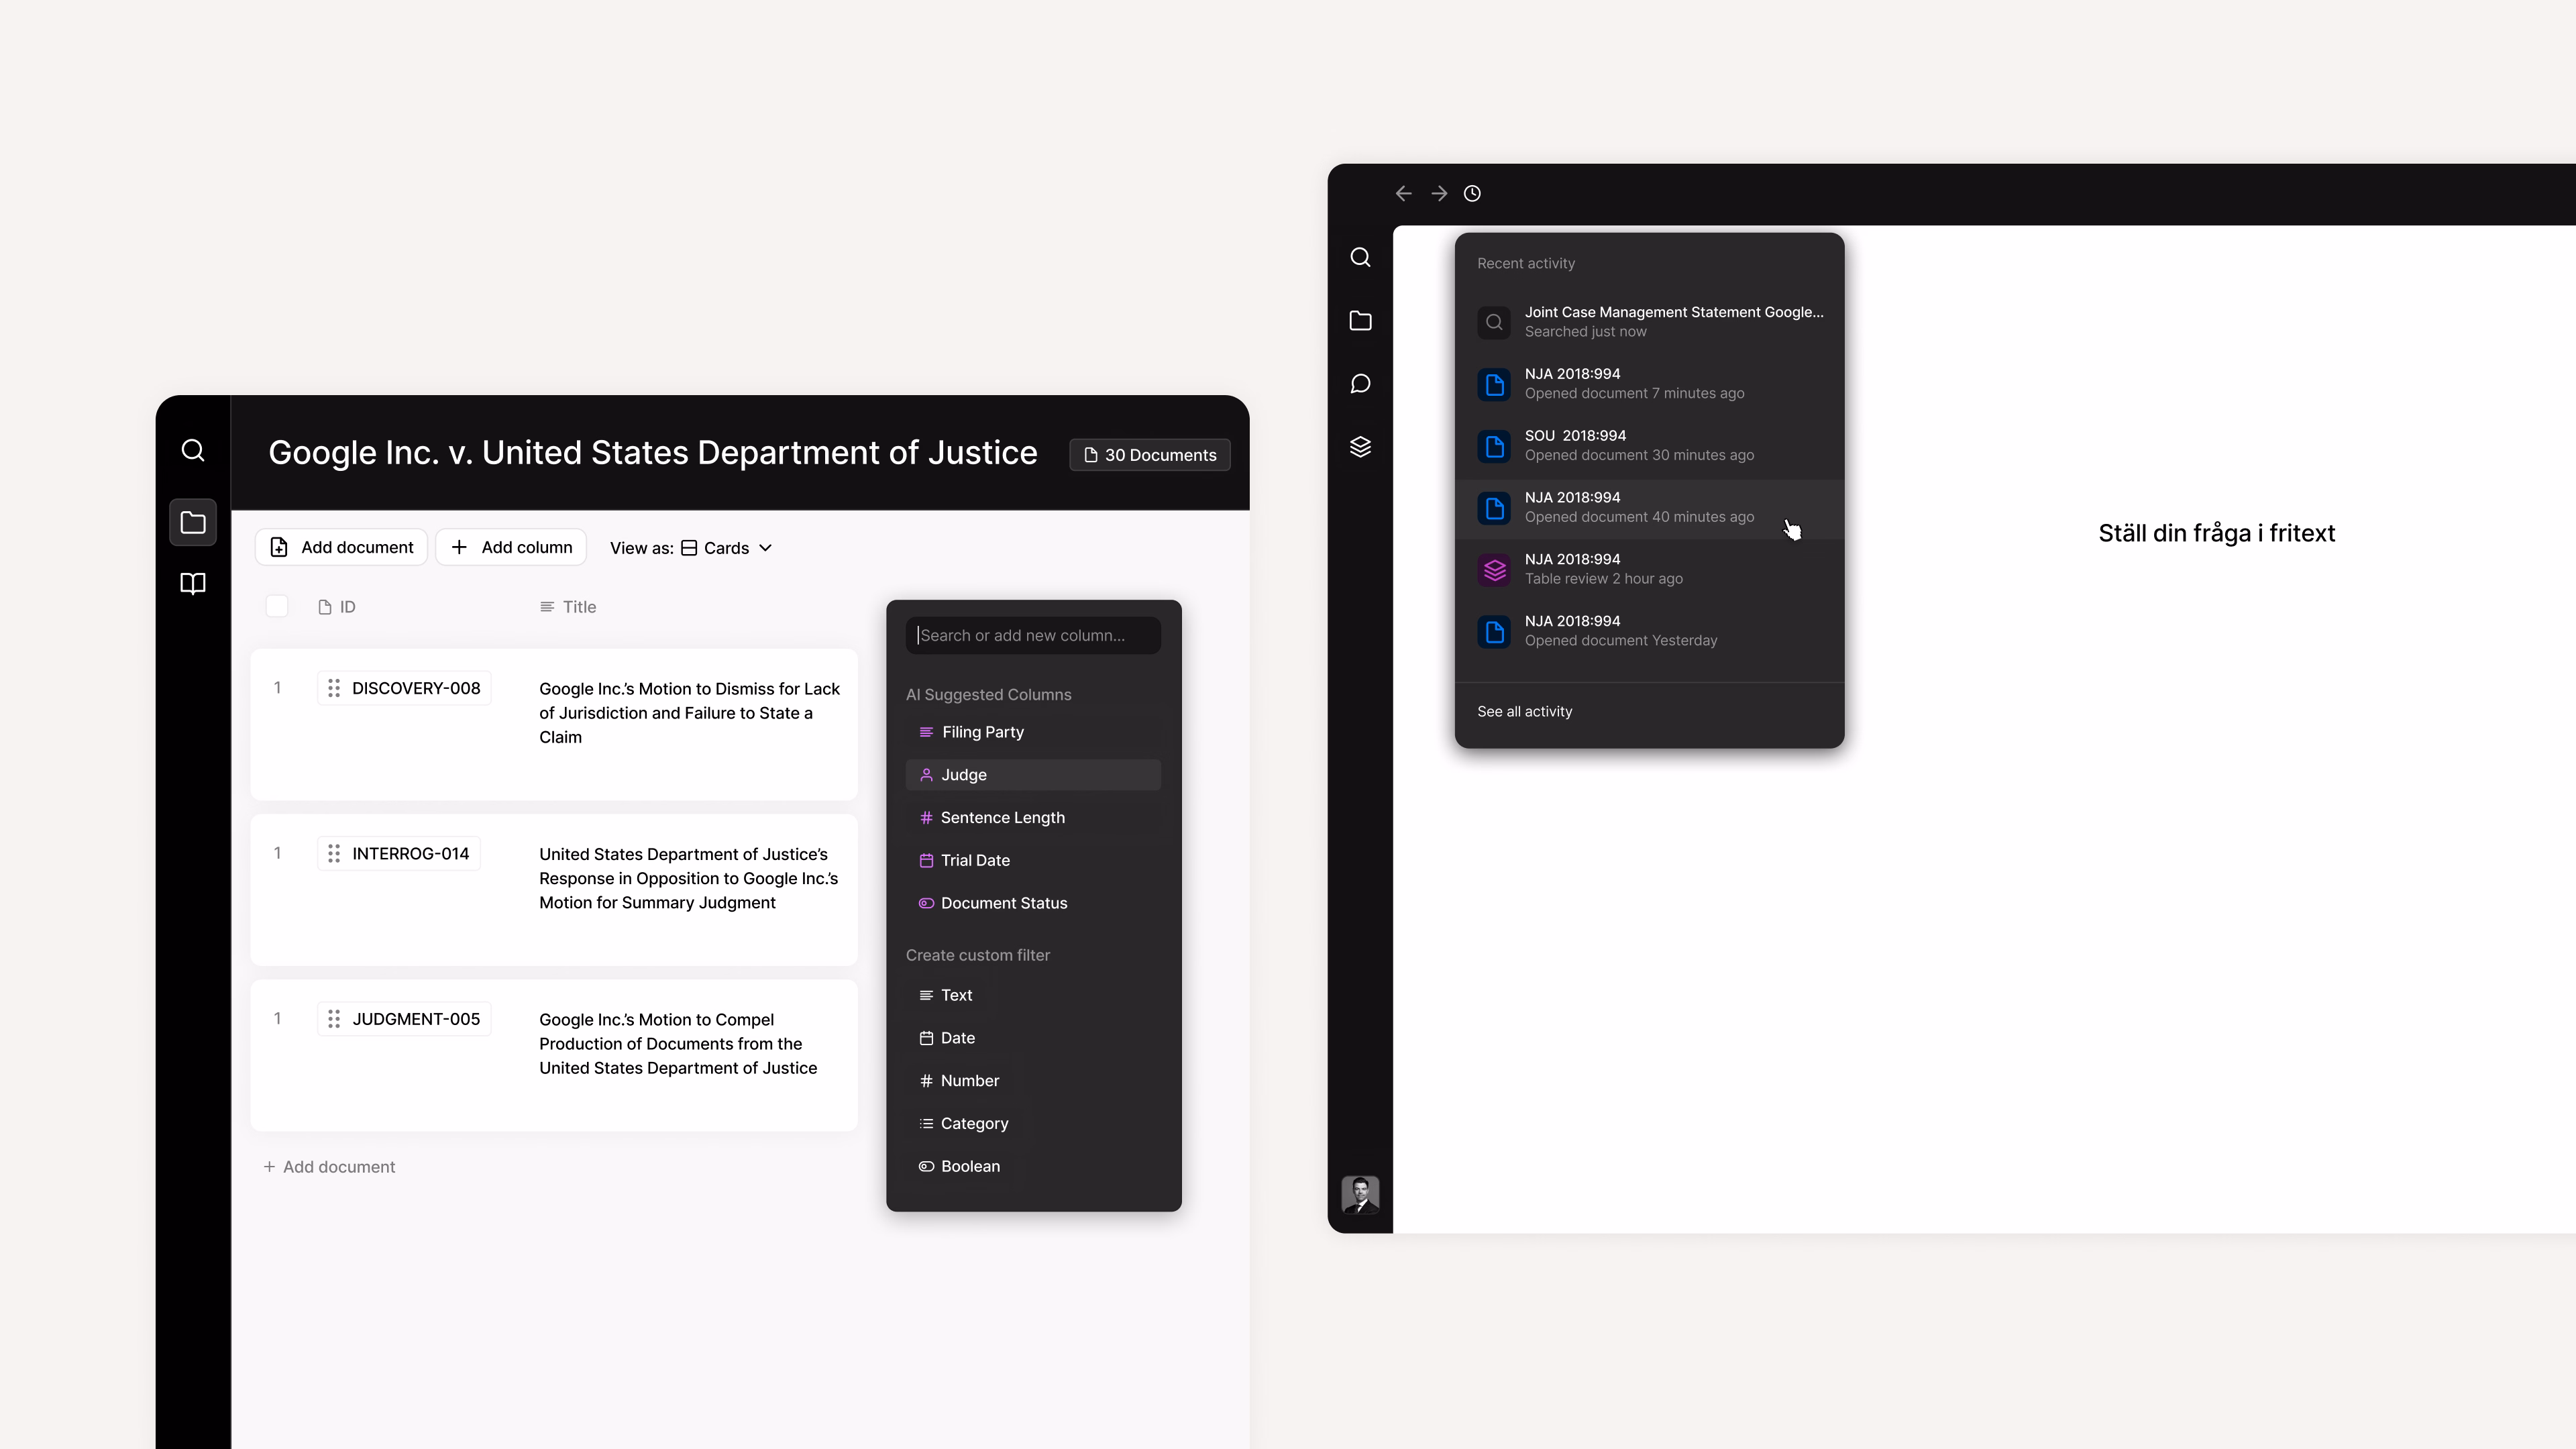This screenshot has width=2576, height=1449.
Task: Click the Search or add new column field
Action: [1033, 635]
